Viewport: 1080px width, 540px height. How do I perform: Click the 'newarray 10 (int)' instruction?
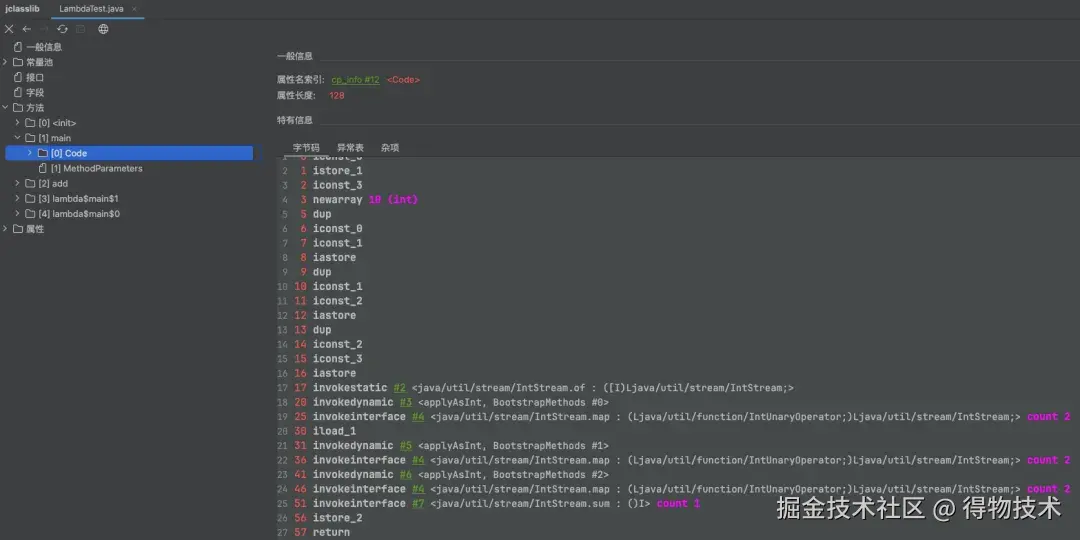coord(365,200)
